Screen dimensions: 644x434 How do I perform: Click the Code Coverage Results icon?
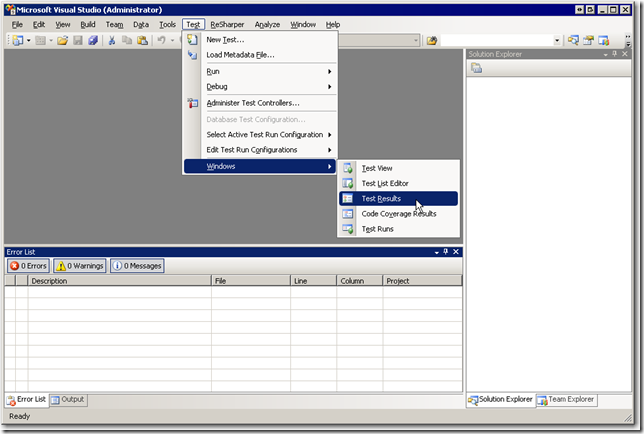coord(348,214)
